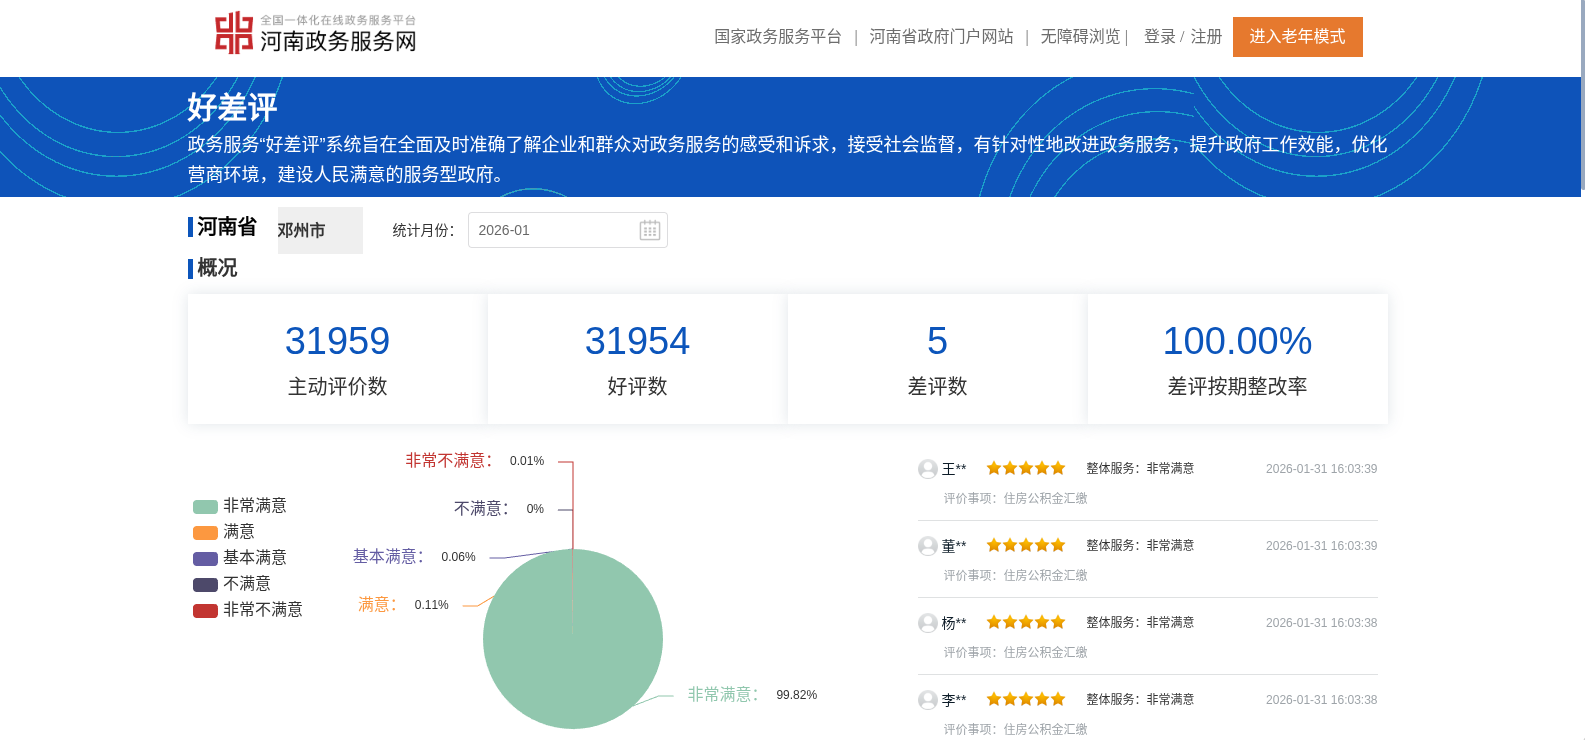The image size is (1585, 740).
Task: Select the 邓州市 region tab
Action: (x=320, y=230)
